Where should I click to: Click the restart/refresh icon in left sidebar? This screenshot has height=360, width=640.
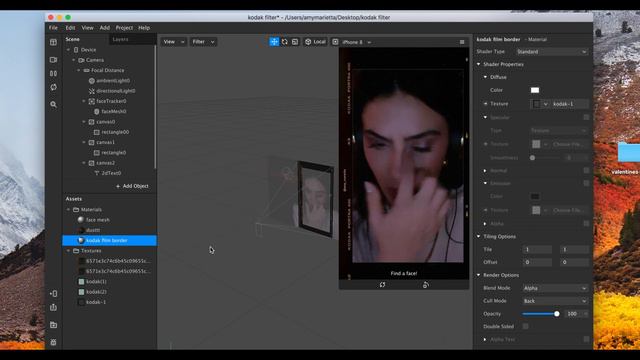tap(53, 87)
